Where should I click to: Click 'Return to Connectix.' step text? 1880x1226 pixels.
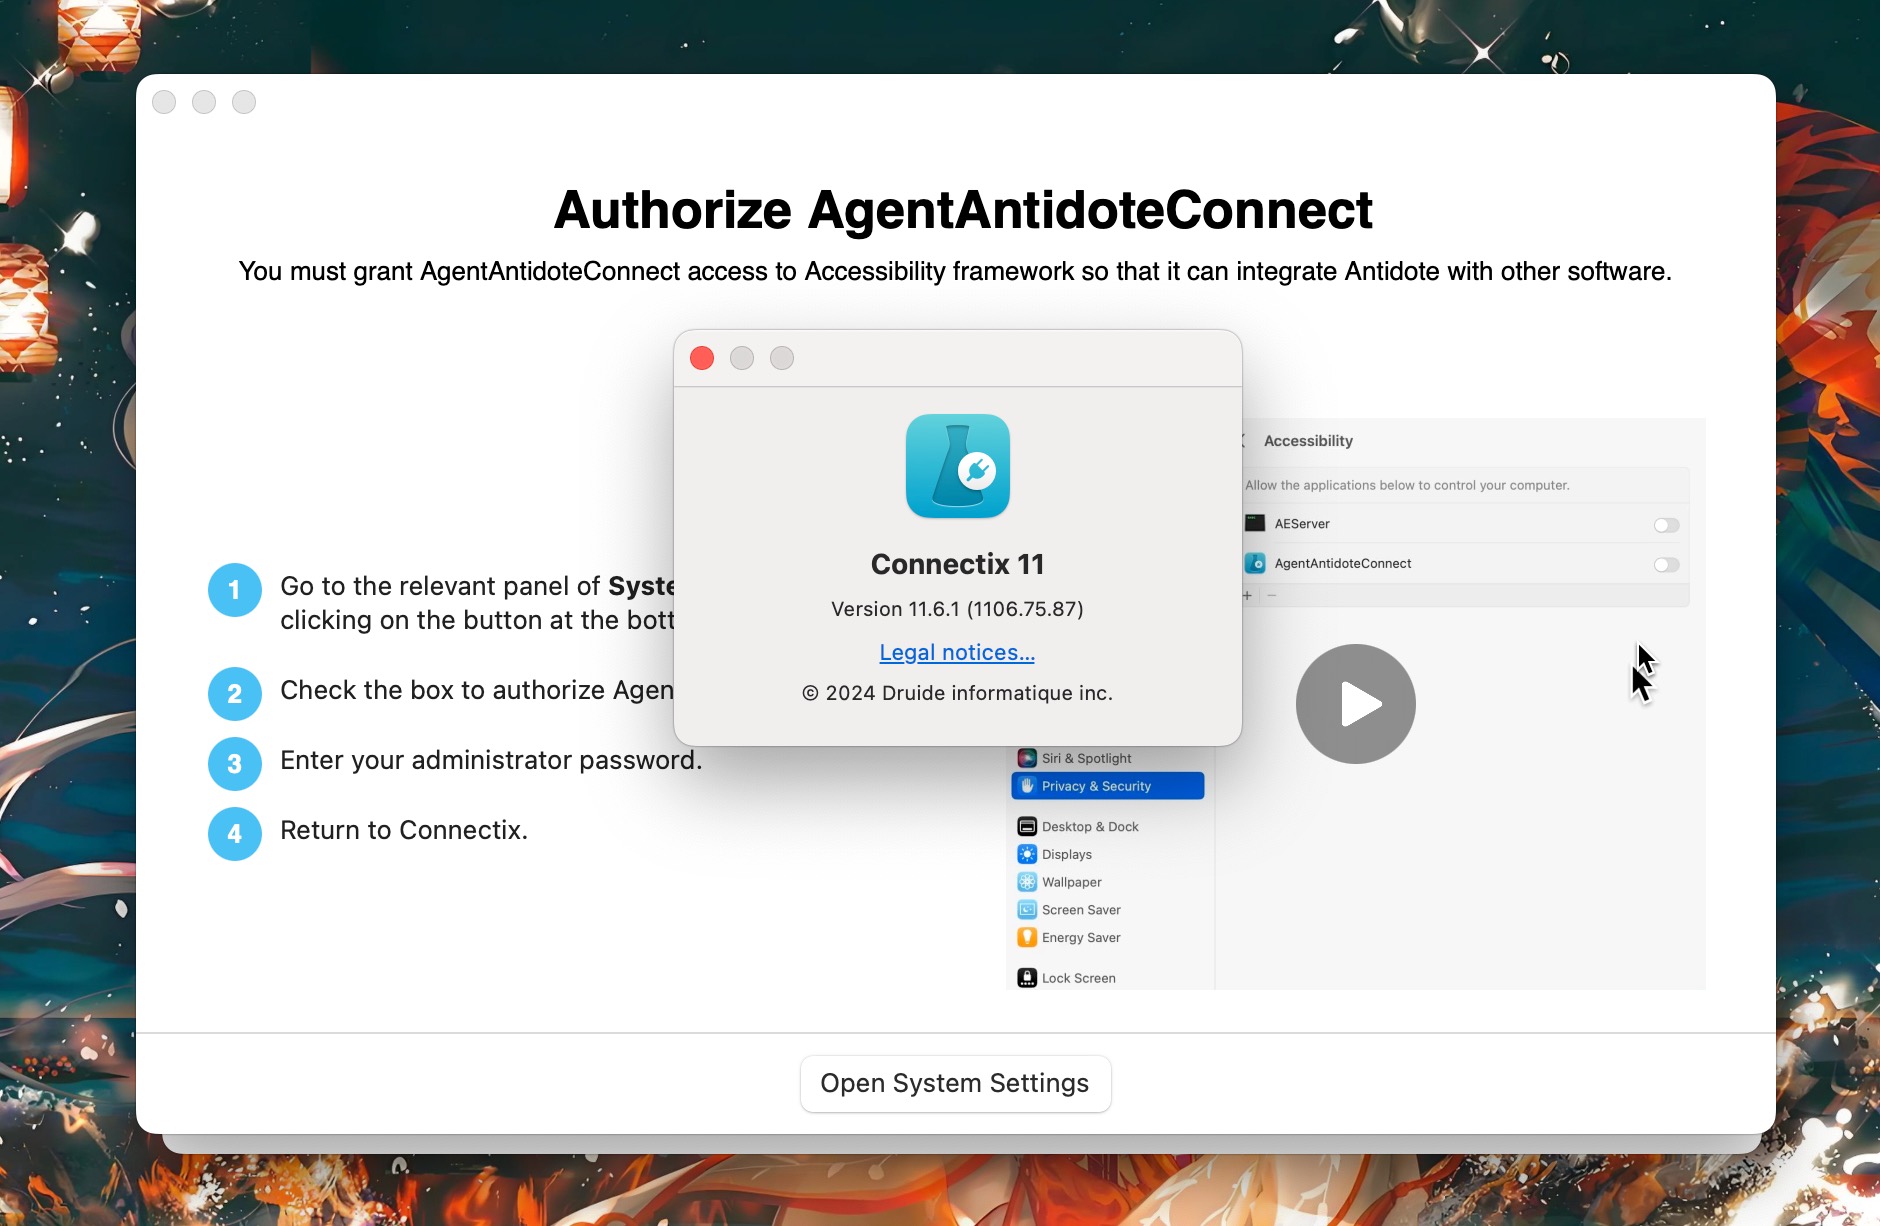(404, 830)
